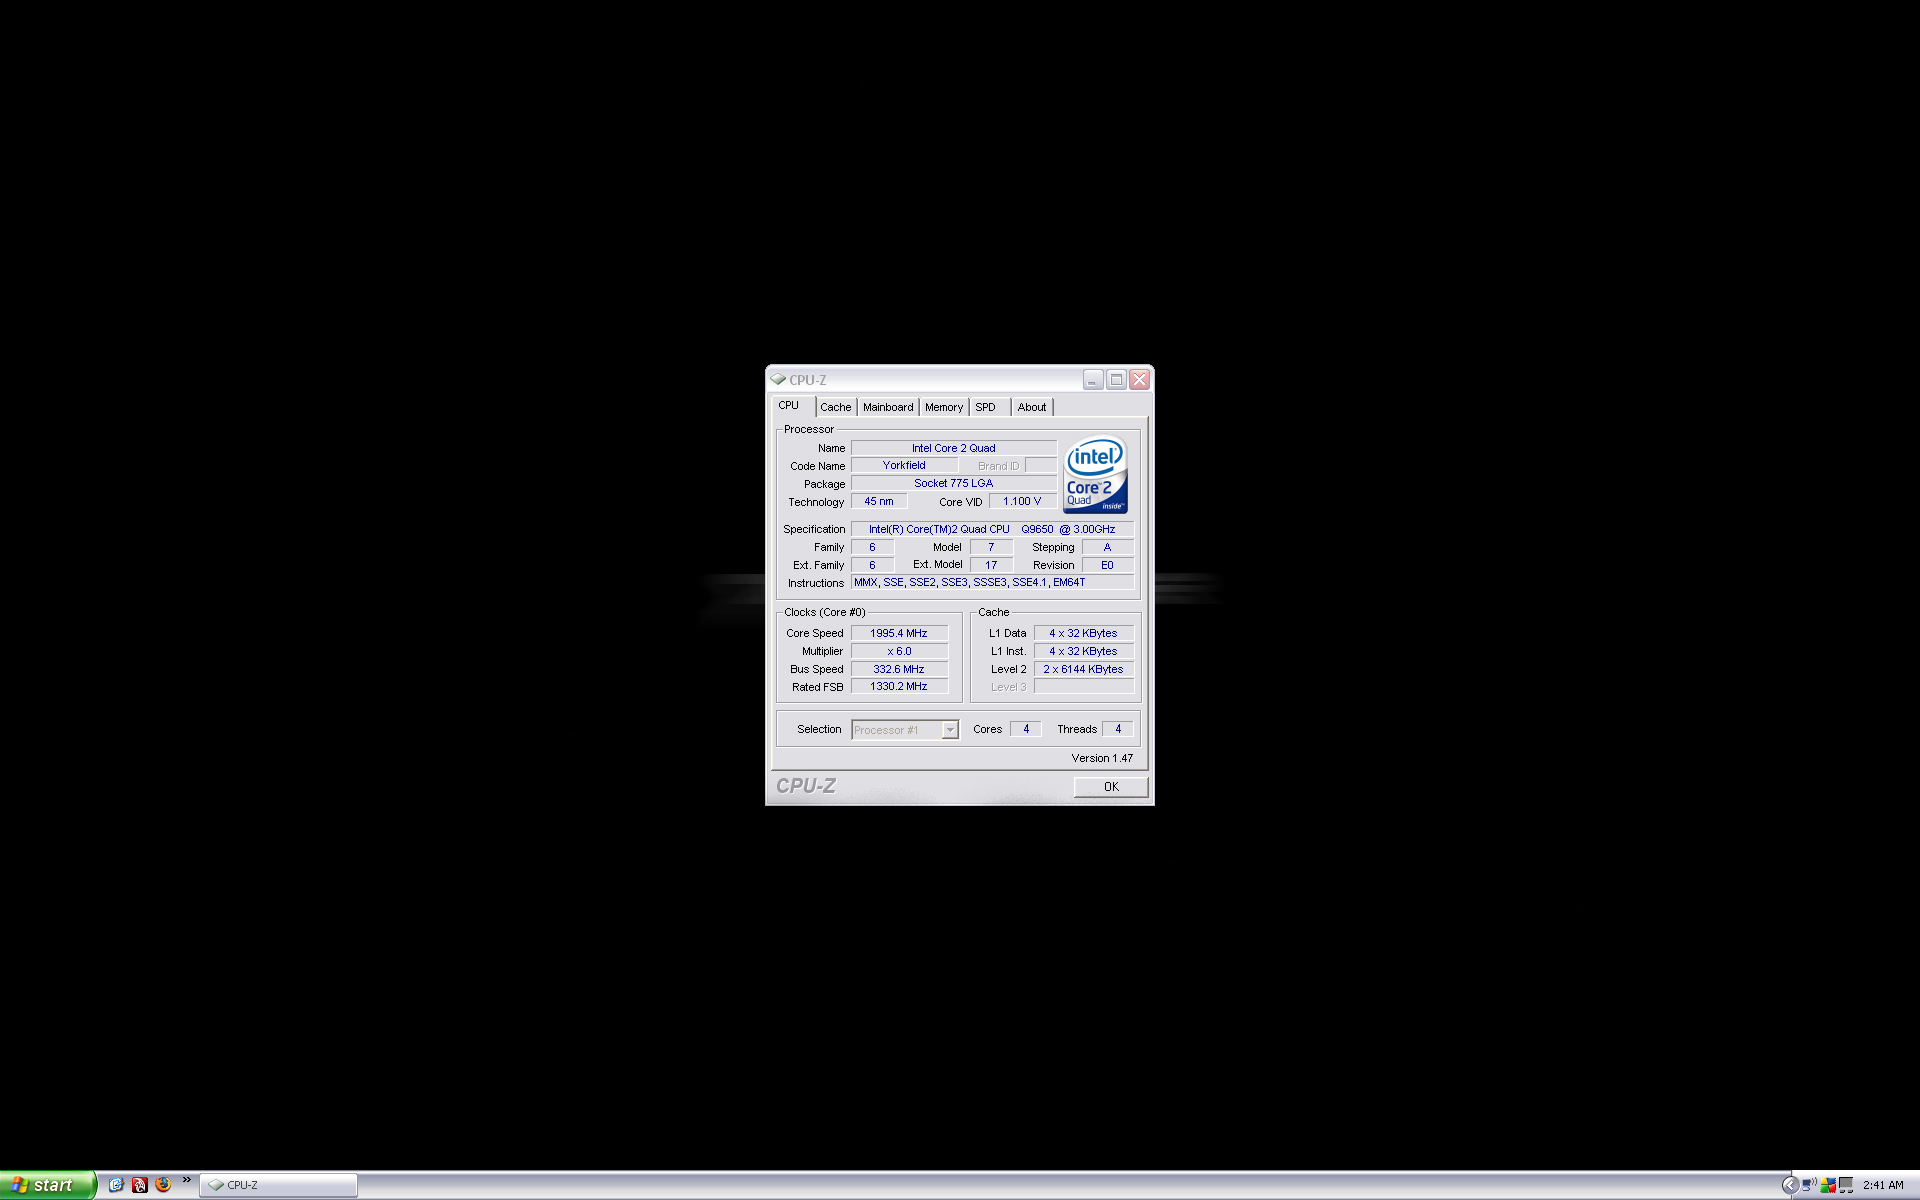Image resolution: width=1920 pixels, height=1200 pixels.
Task: Click the Stepping value A
Action: coord(1107,548)
